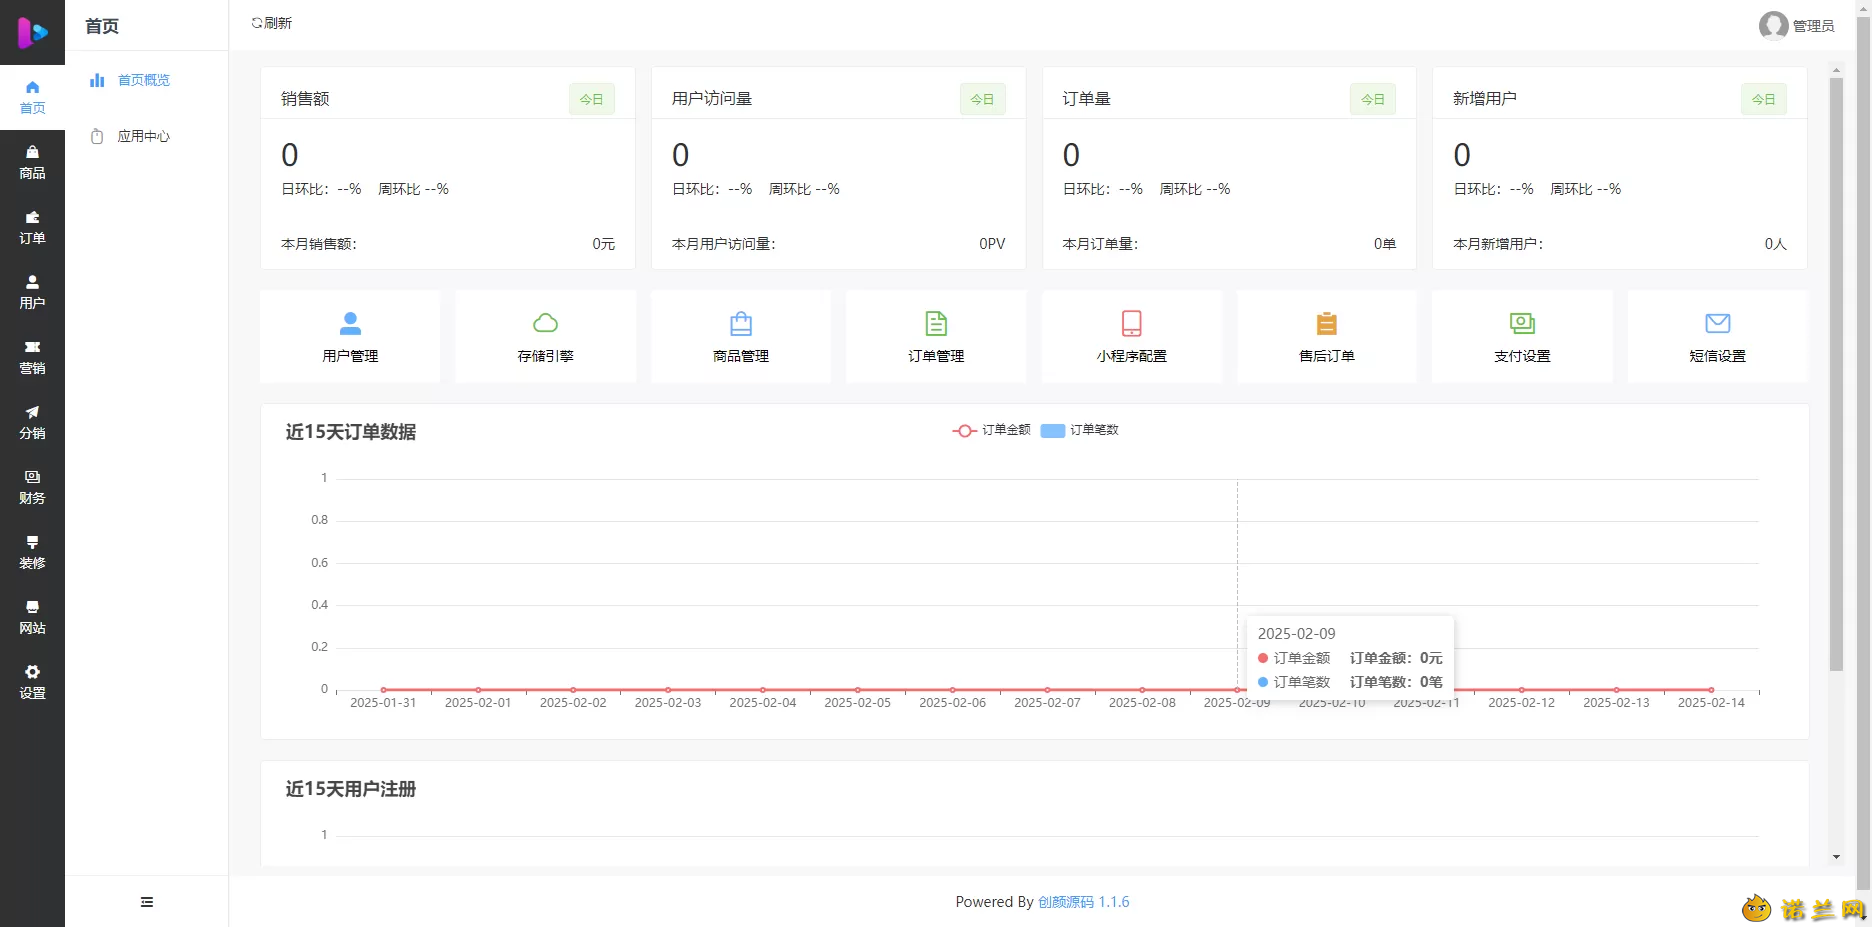1872x927 pixels.
Task: Go to 分销 in the sidebar
Action: point(32,422)
